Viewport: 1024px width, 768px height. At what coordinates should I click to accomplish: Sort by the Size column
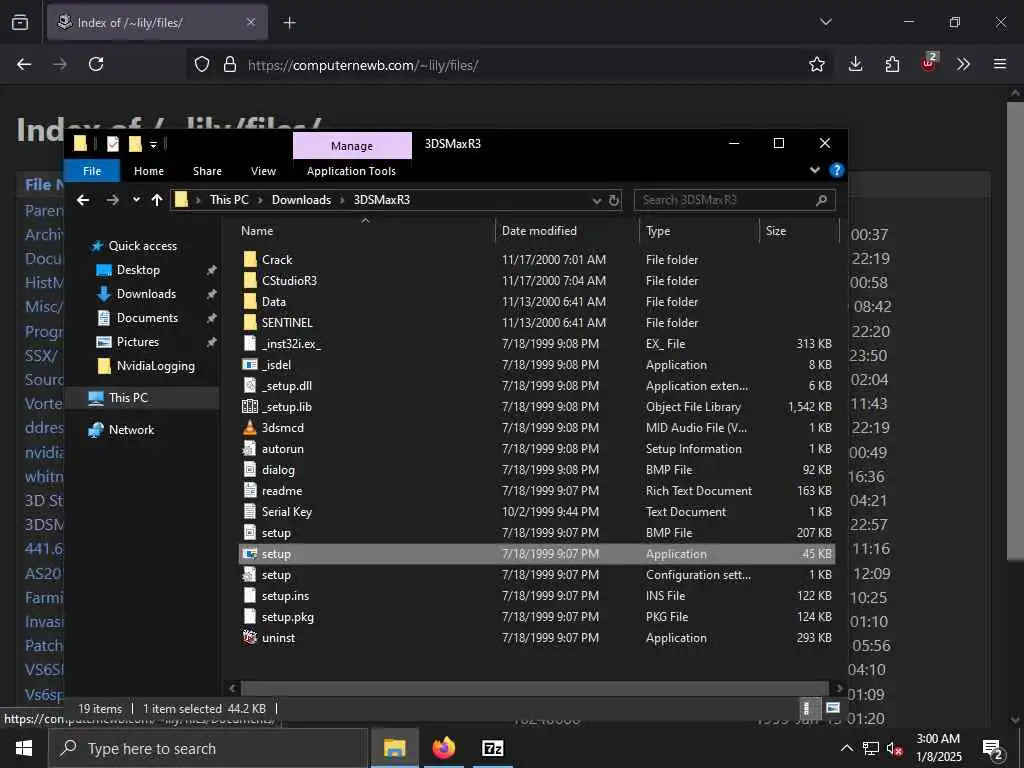point(799,231)
